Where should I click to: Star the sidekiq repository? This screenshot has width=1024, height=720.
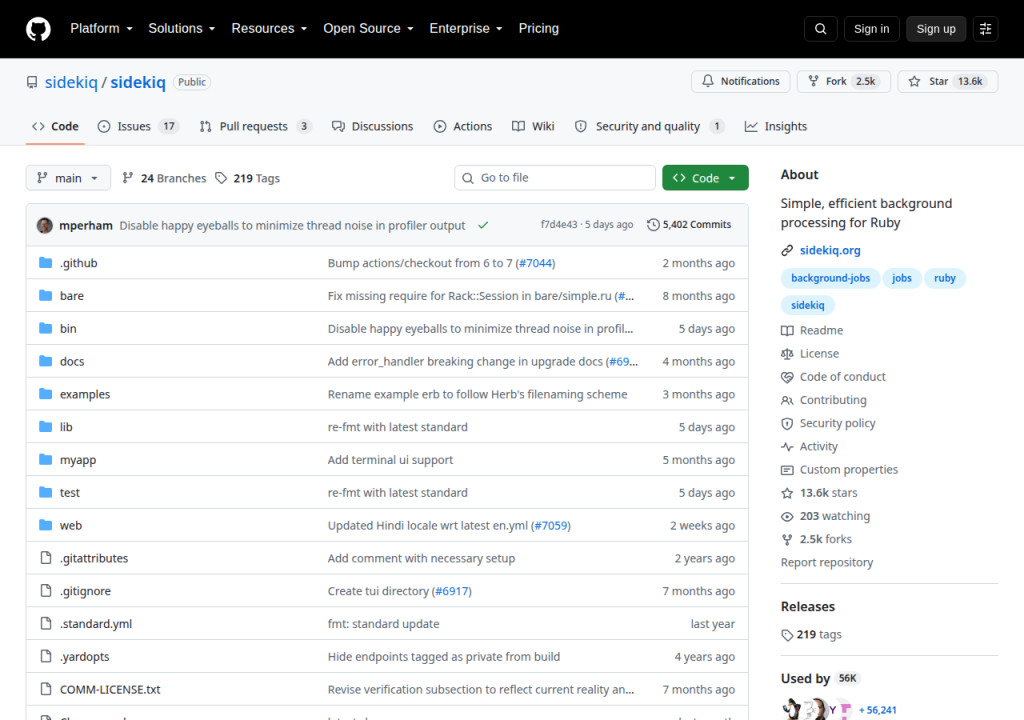[948, 81]
